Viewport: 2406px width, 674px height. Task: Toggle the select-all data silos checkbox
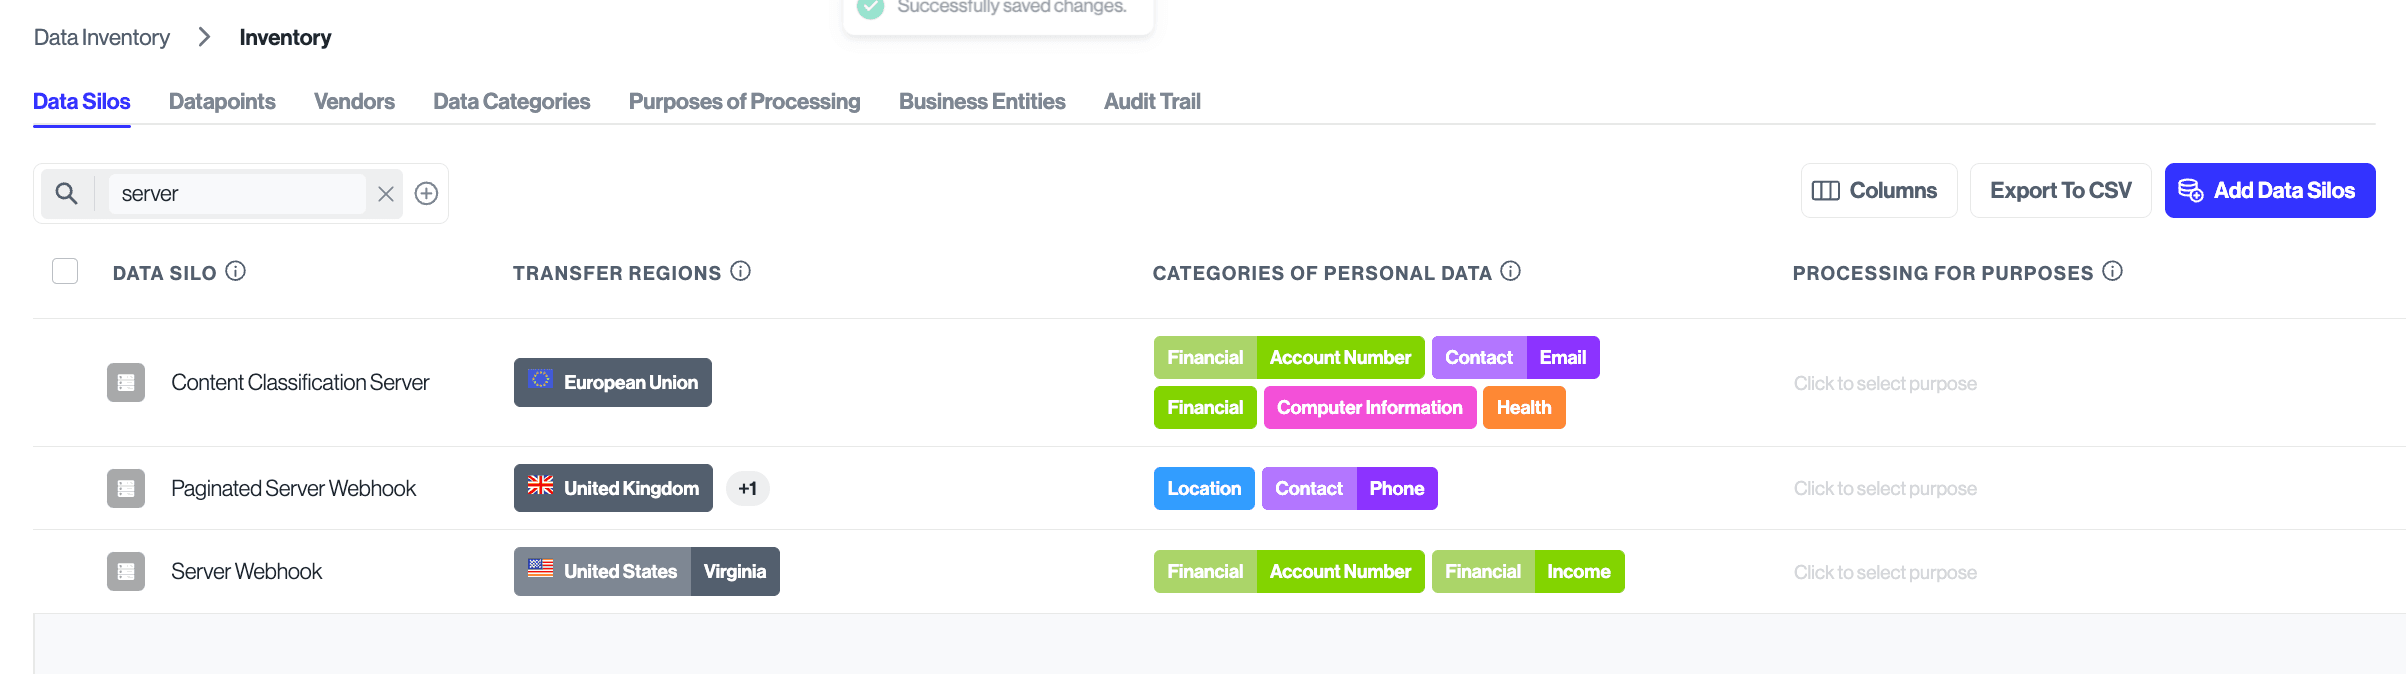(x=65, y=271)
